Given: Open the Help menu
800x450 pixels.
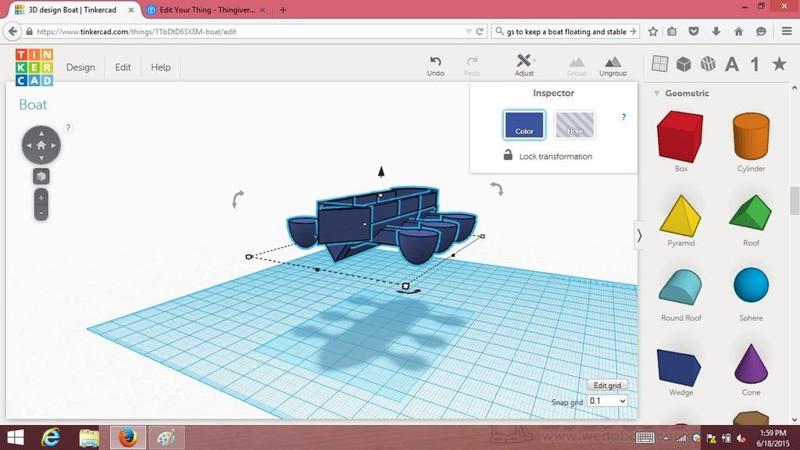Looking at the screenshot, I should [161, 67].
